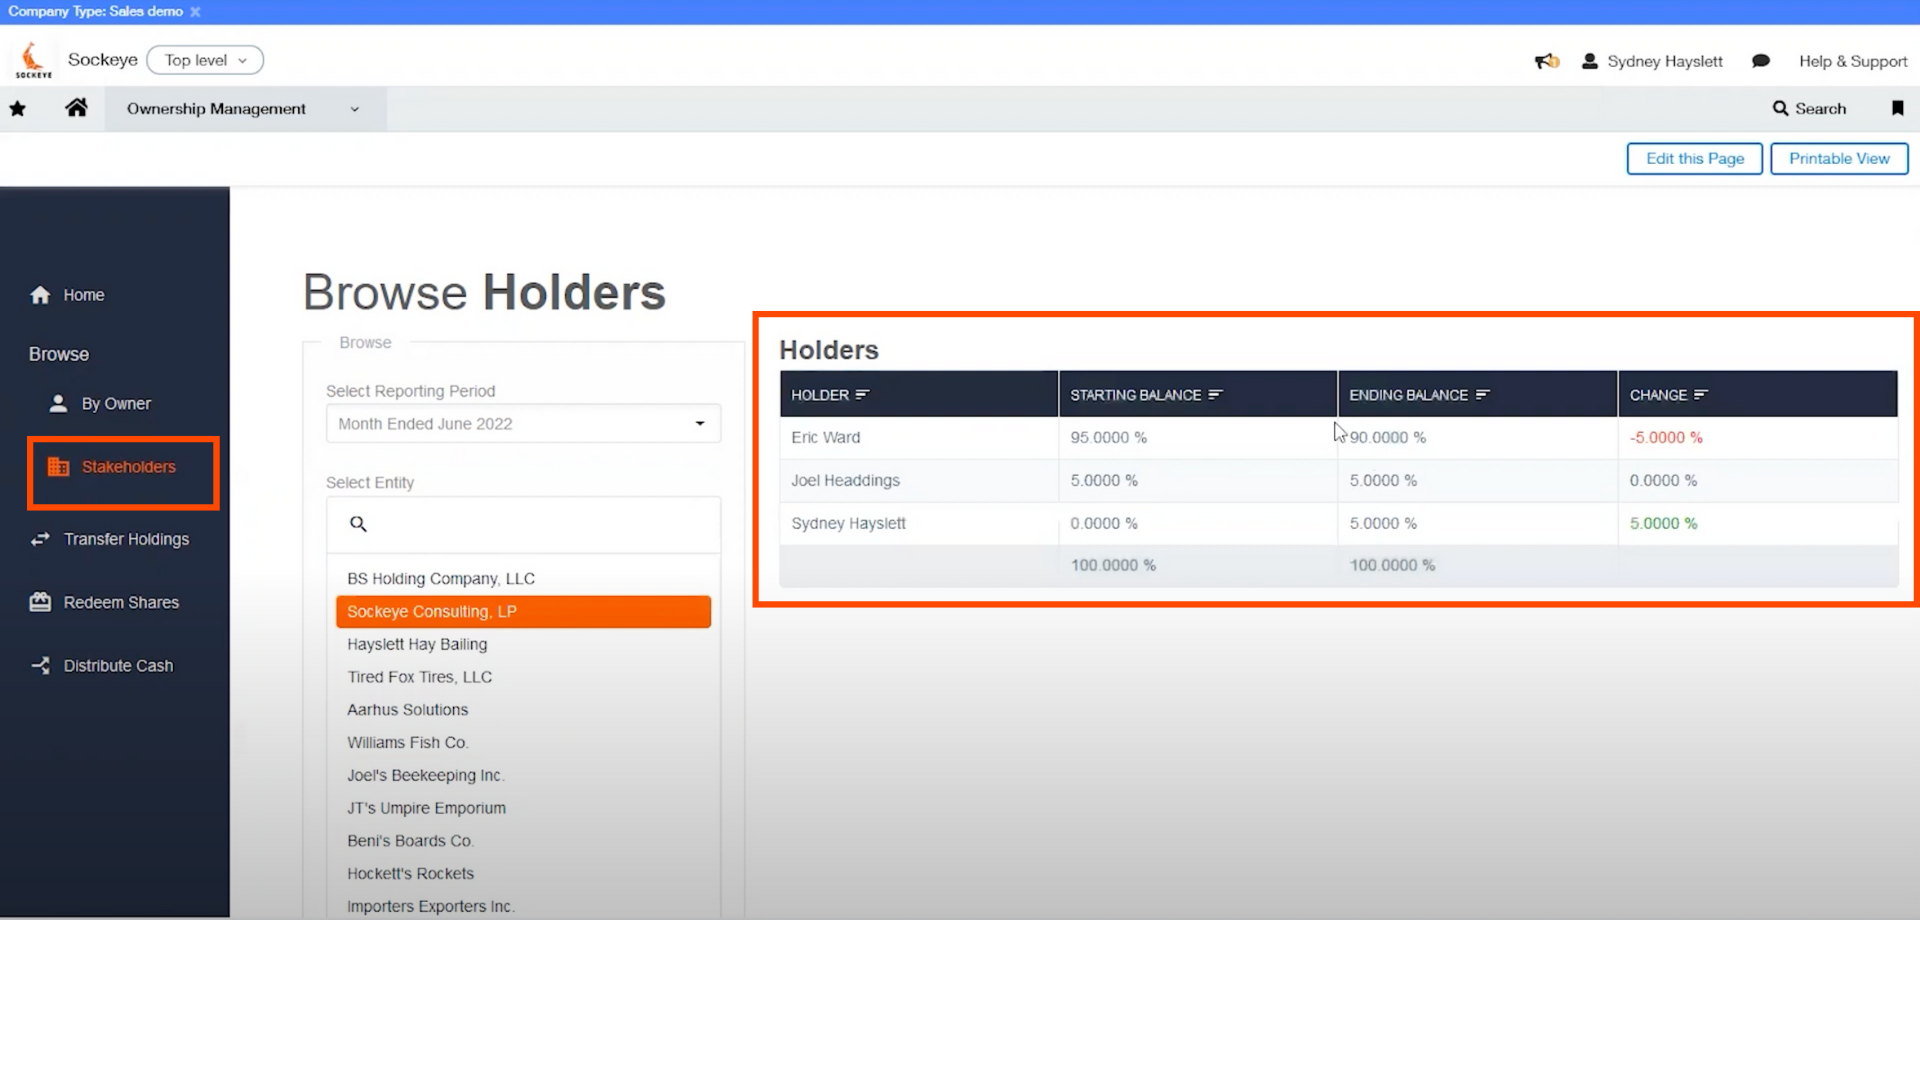Open Redeem Shares

(x=105, y=602)
